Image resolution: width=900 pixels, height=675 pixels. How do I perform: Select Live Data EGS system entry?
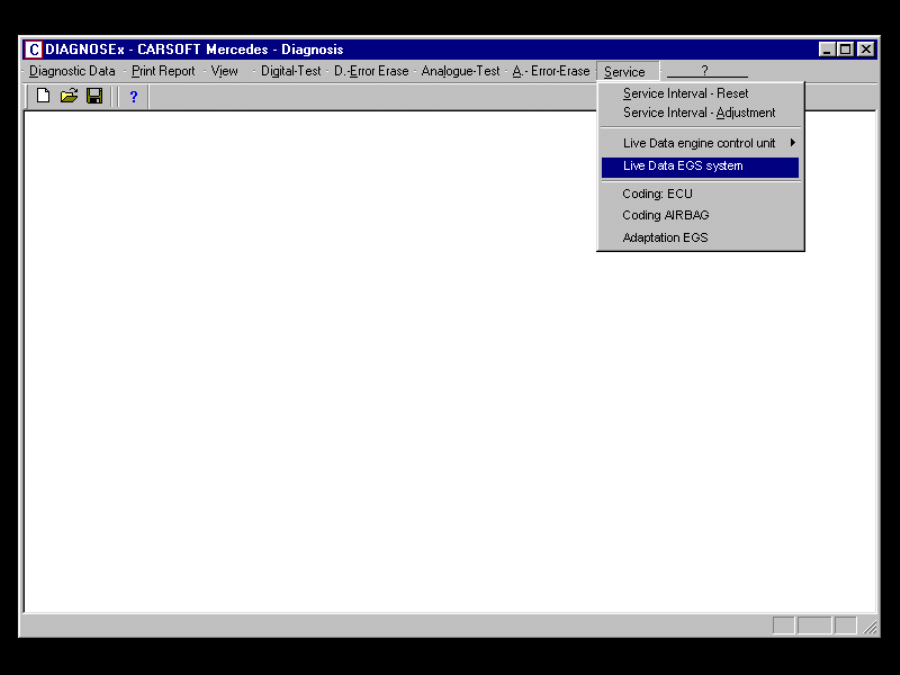click(683, 166)
